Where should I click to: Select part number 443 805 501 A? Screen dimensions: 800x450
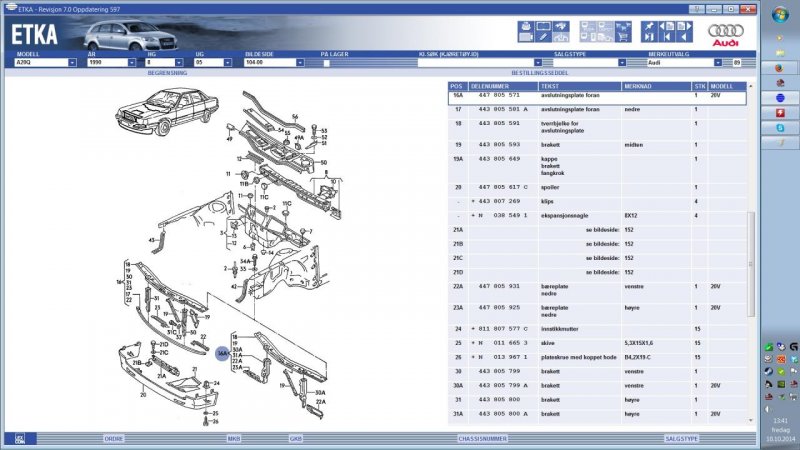click(x=503, y=109)
